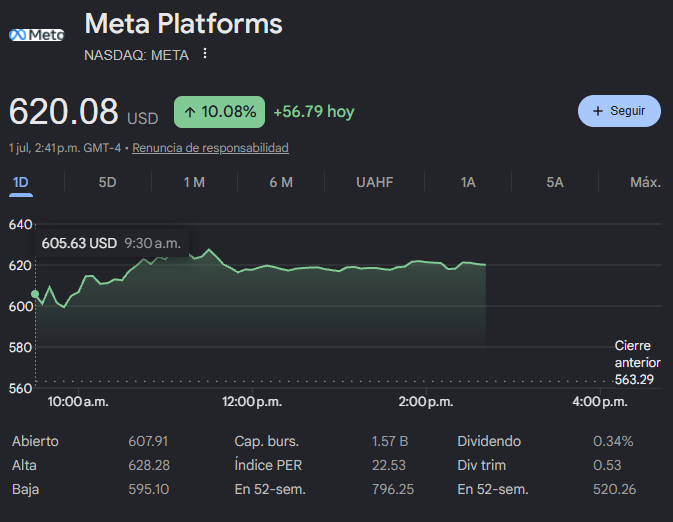
Task: Switch to the 1 M time range tab
Action: (194, 182)
